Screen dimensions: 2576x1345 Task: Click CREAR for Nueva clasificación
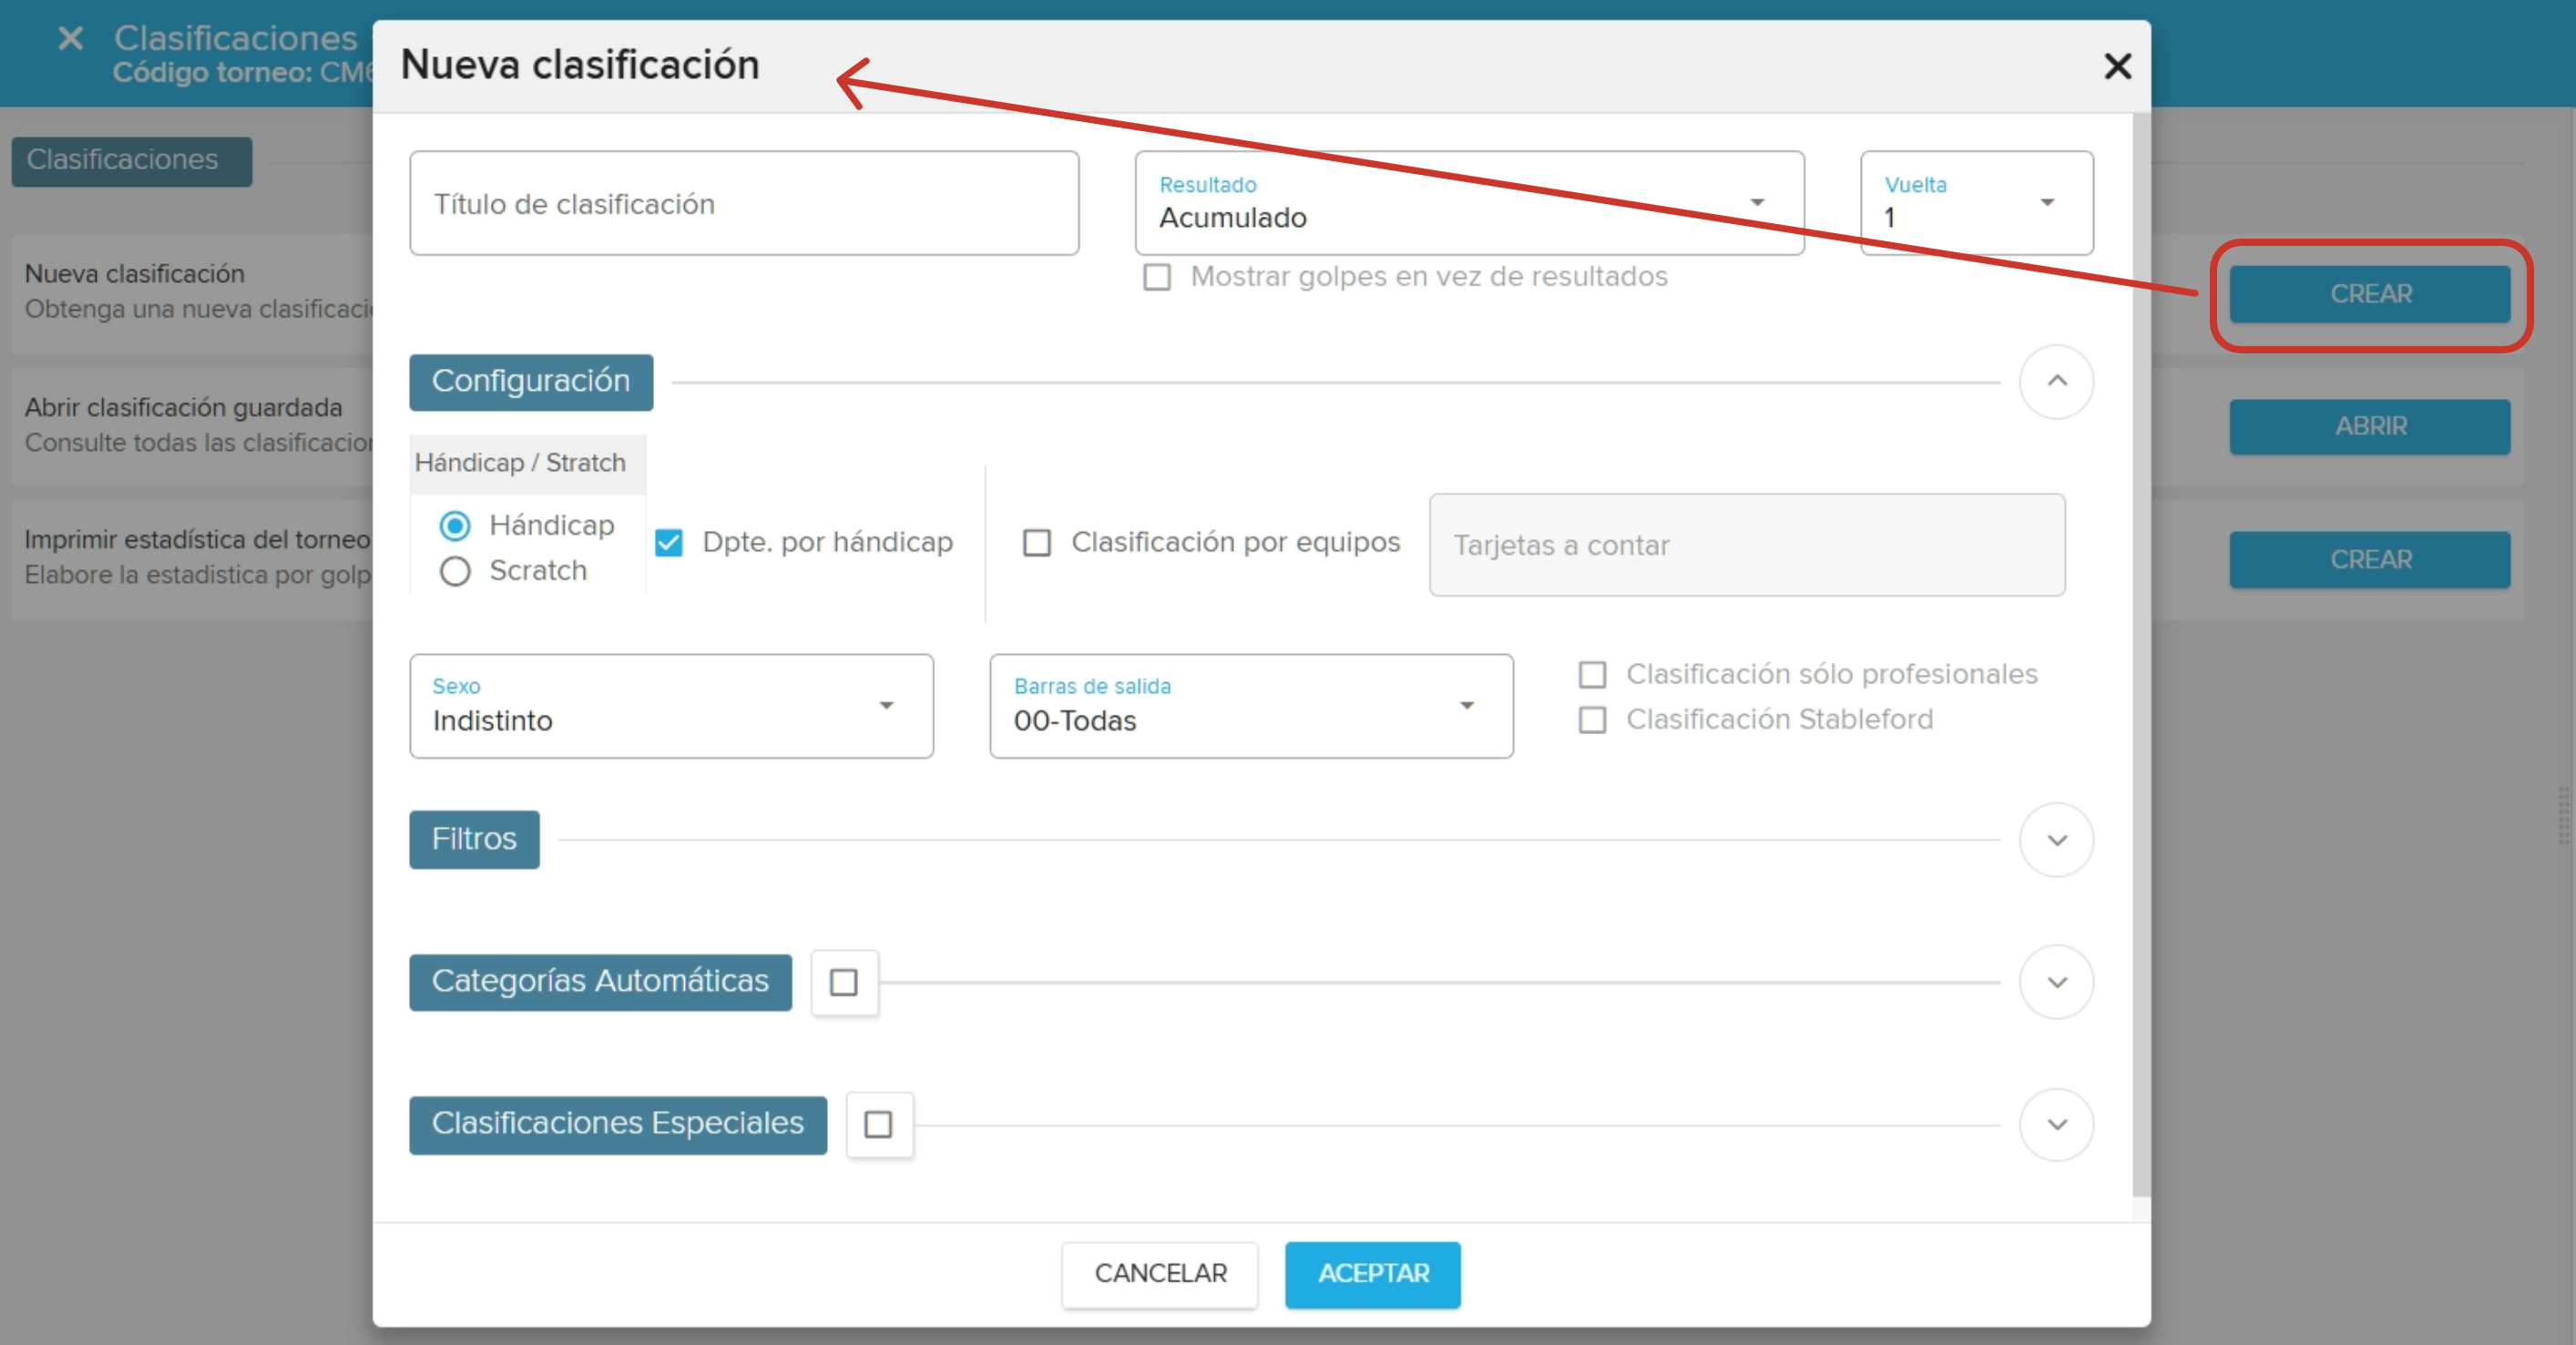click(2369, 294)
